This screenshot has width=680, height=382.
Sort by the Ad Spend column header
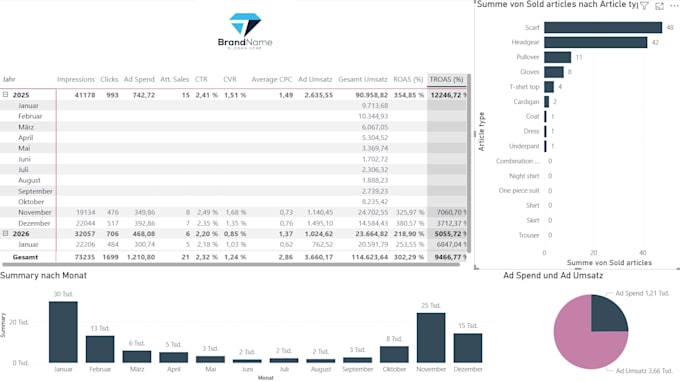click(x=139, y=79)
